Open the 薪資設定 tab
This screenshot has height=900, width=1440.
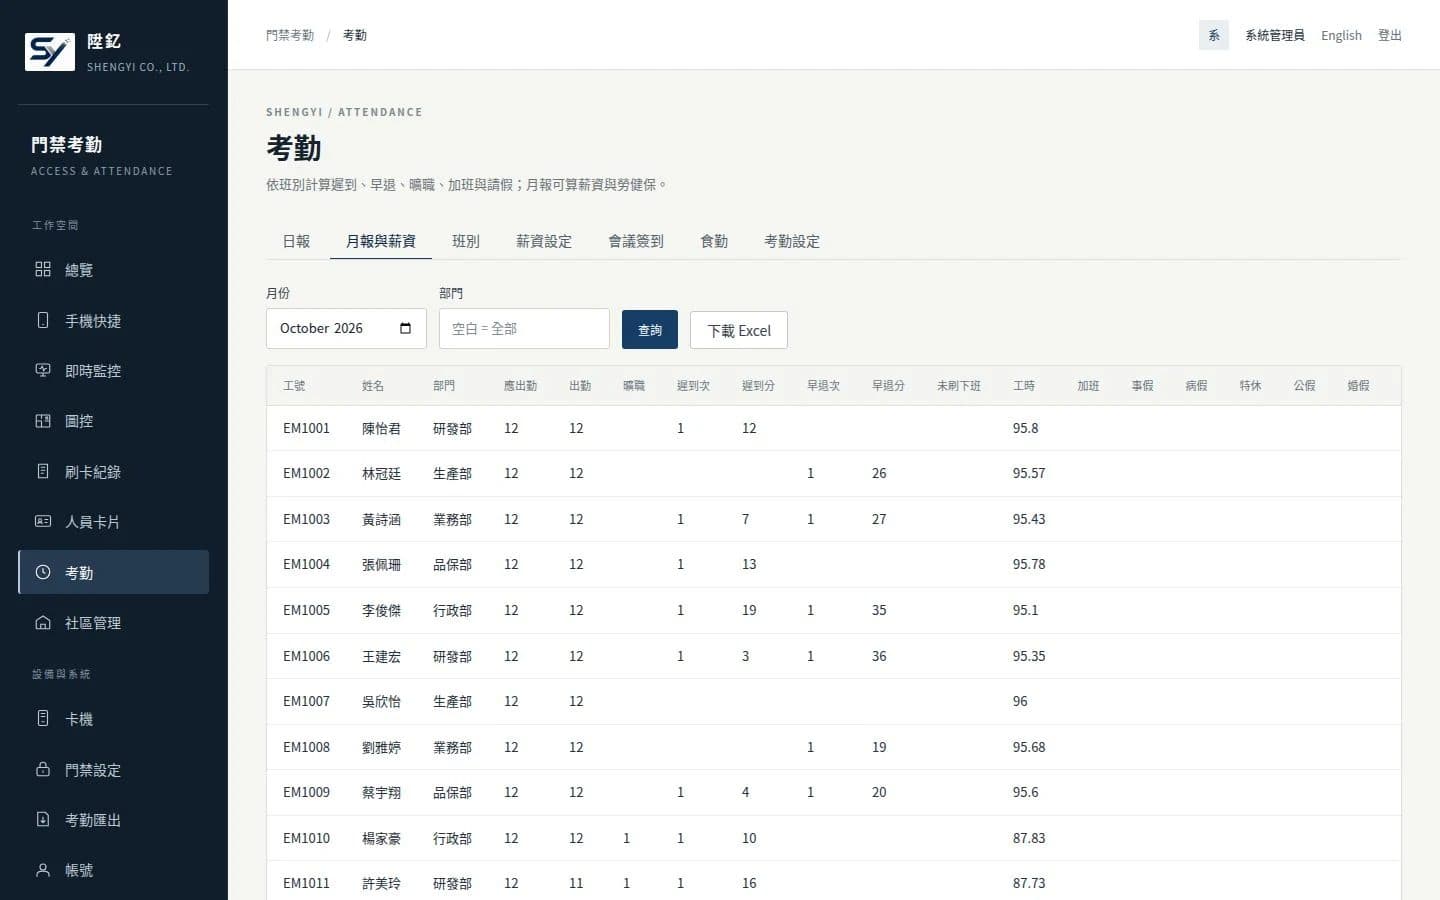(544, 241)
